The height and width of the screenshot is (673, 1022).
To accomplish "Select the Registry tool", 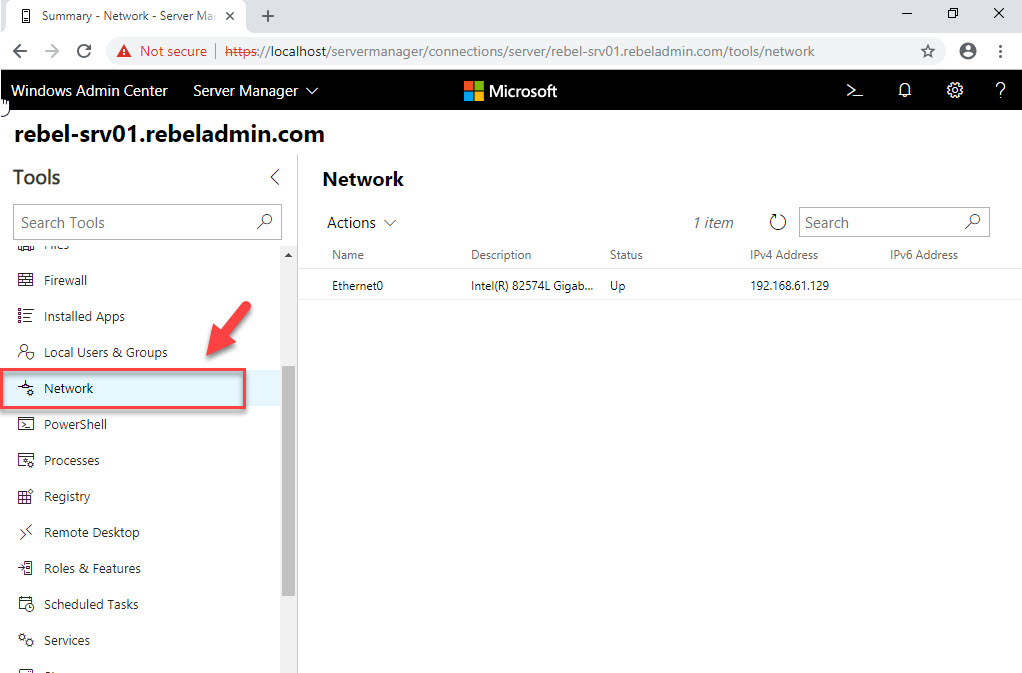I will click(x=66, y=496).
